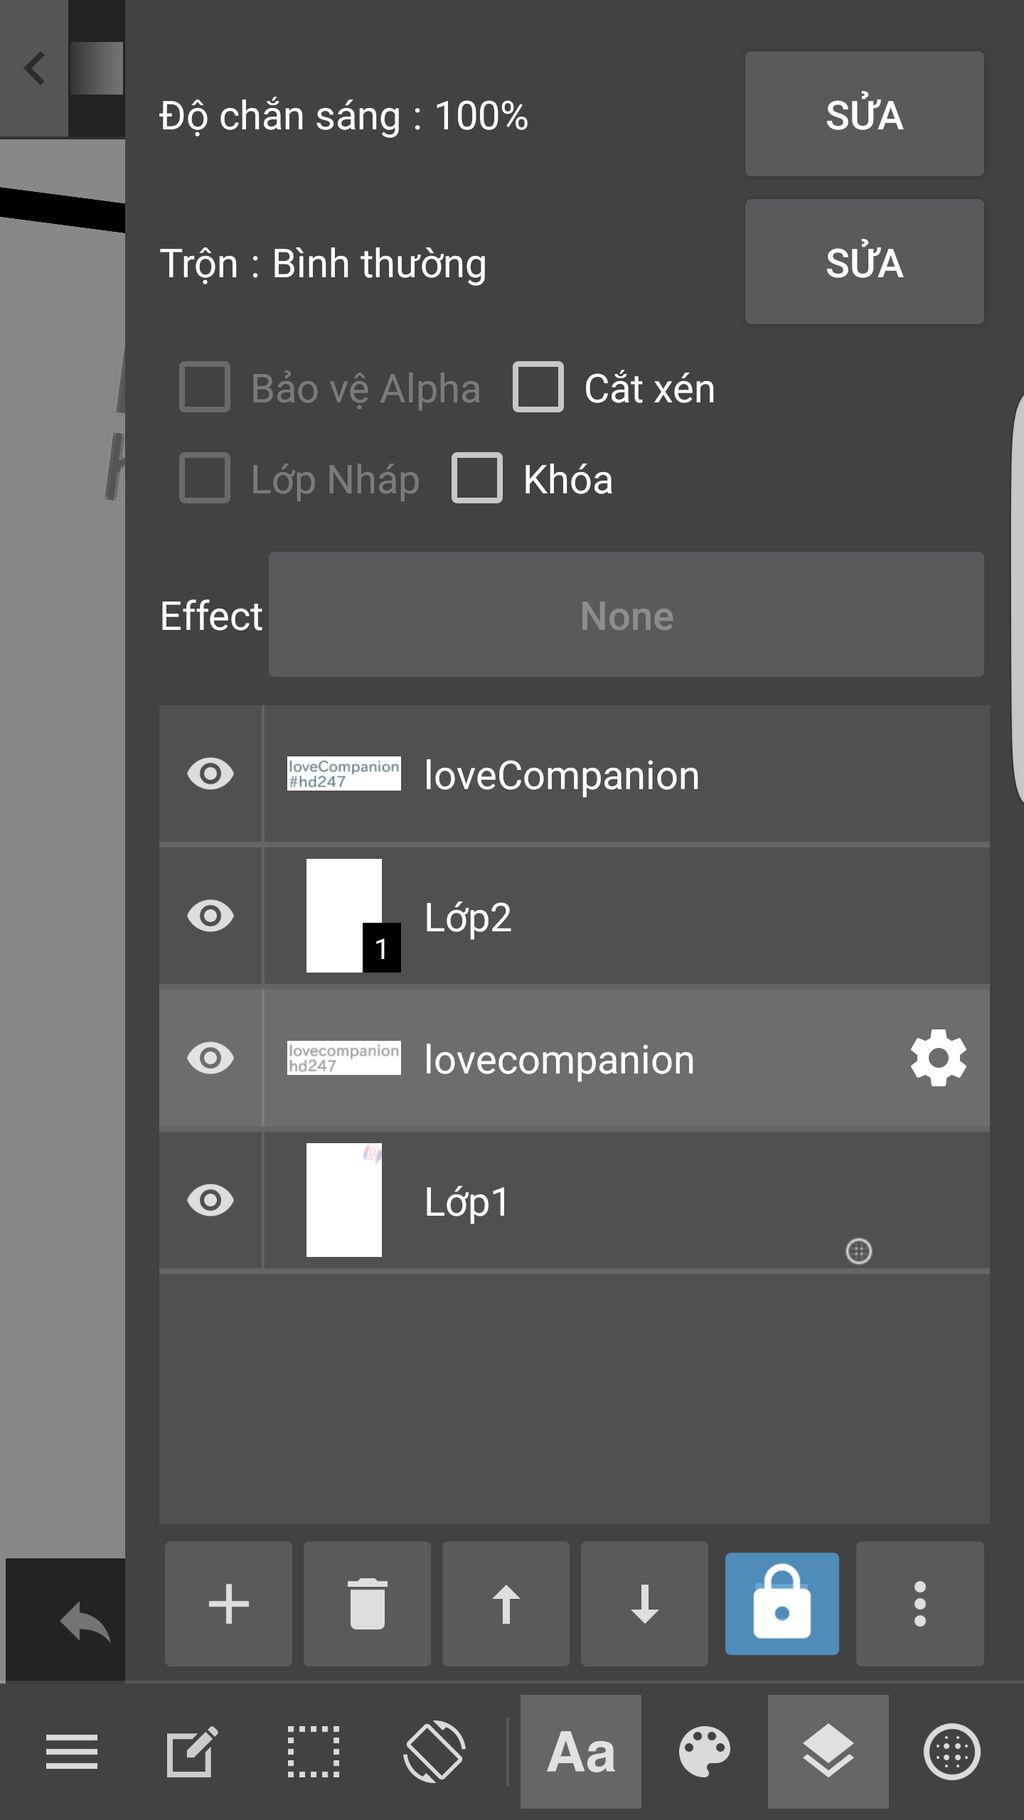The image size is (1024, 1820).
Task: Move layer down with arrow icon
Action: (x=645, y=1604)
